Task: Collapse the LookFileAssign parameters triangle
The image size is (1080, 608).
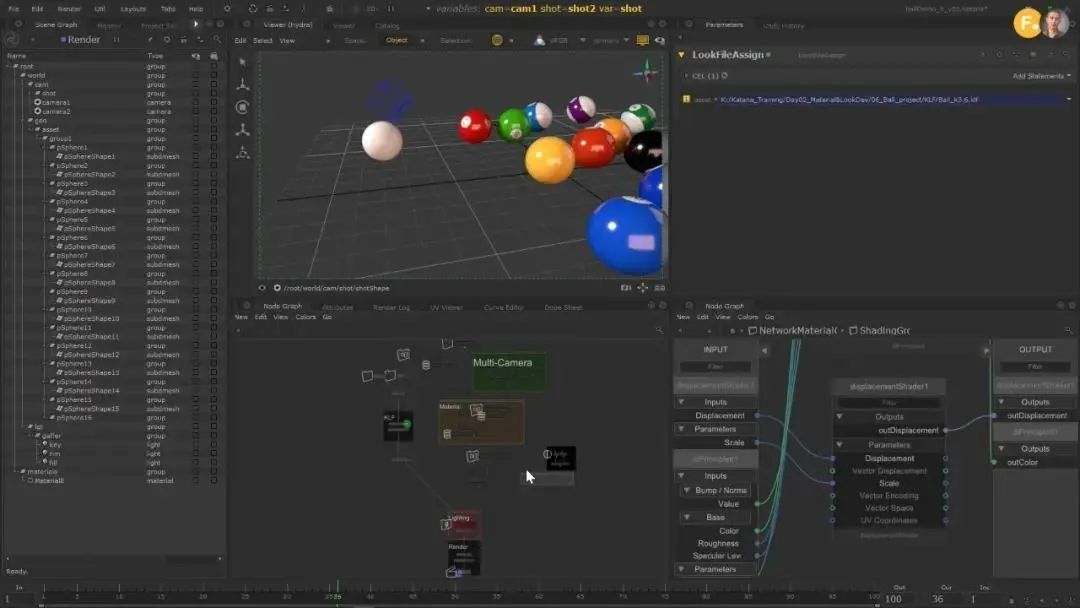Action: click(681, 55)
